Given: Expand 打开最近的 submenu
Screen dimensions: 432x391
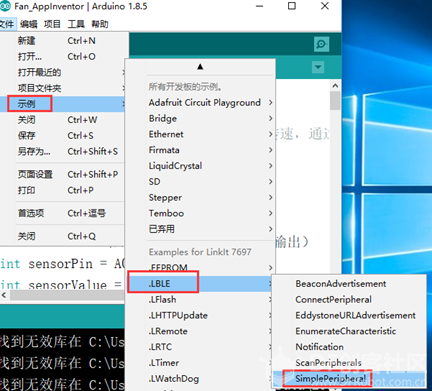Looking at the screenshot, I should tap(63, 72).
